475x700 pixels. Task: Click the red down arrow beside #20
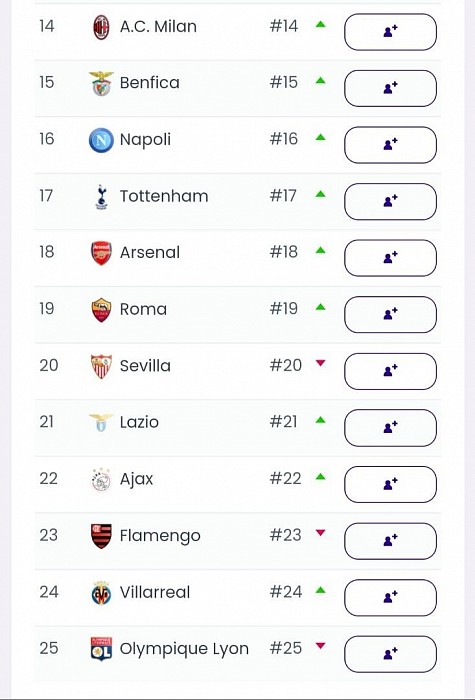(x=320, y=363)
